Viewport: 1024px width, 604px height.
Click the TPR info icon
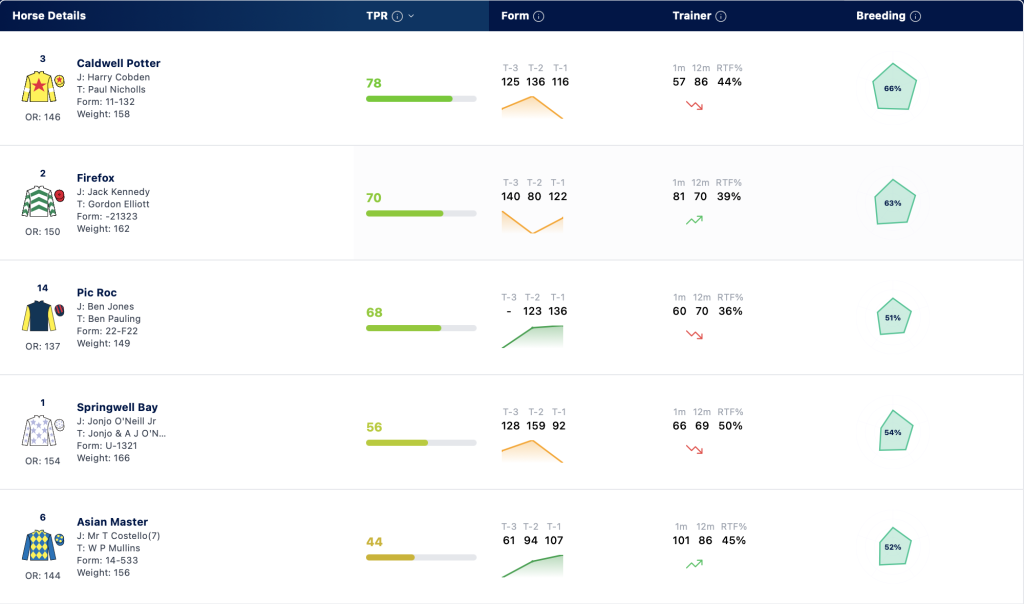point(397,16)
